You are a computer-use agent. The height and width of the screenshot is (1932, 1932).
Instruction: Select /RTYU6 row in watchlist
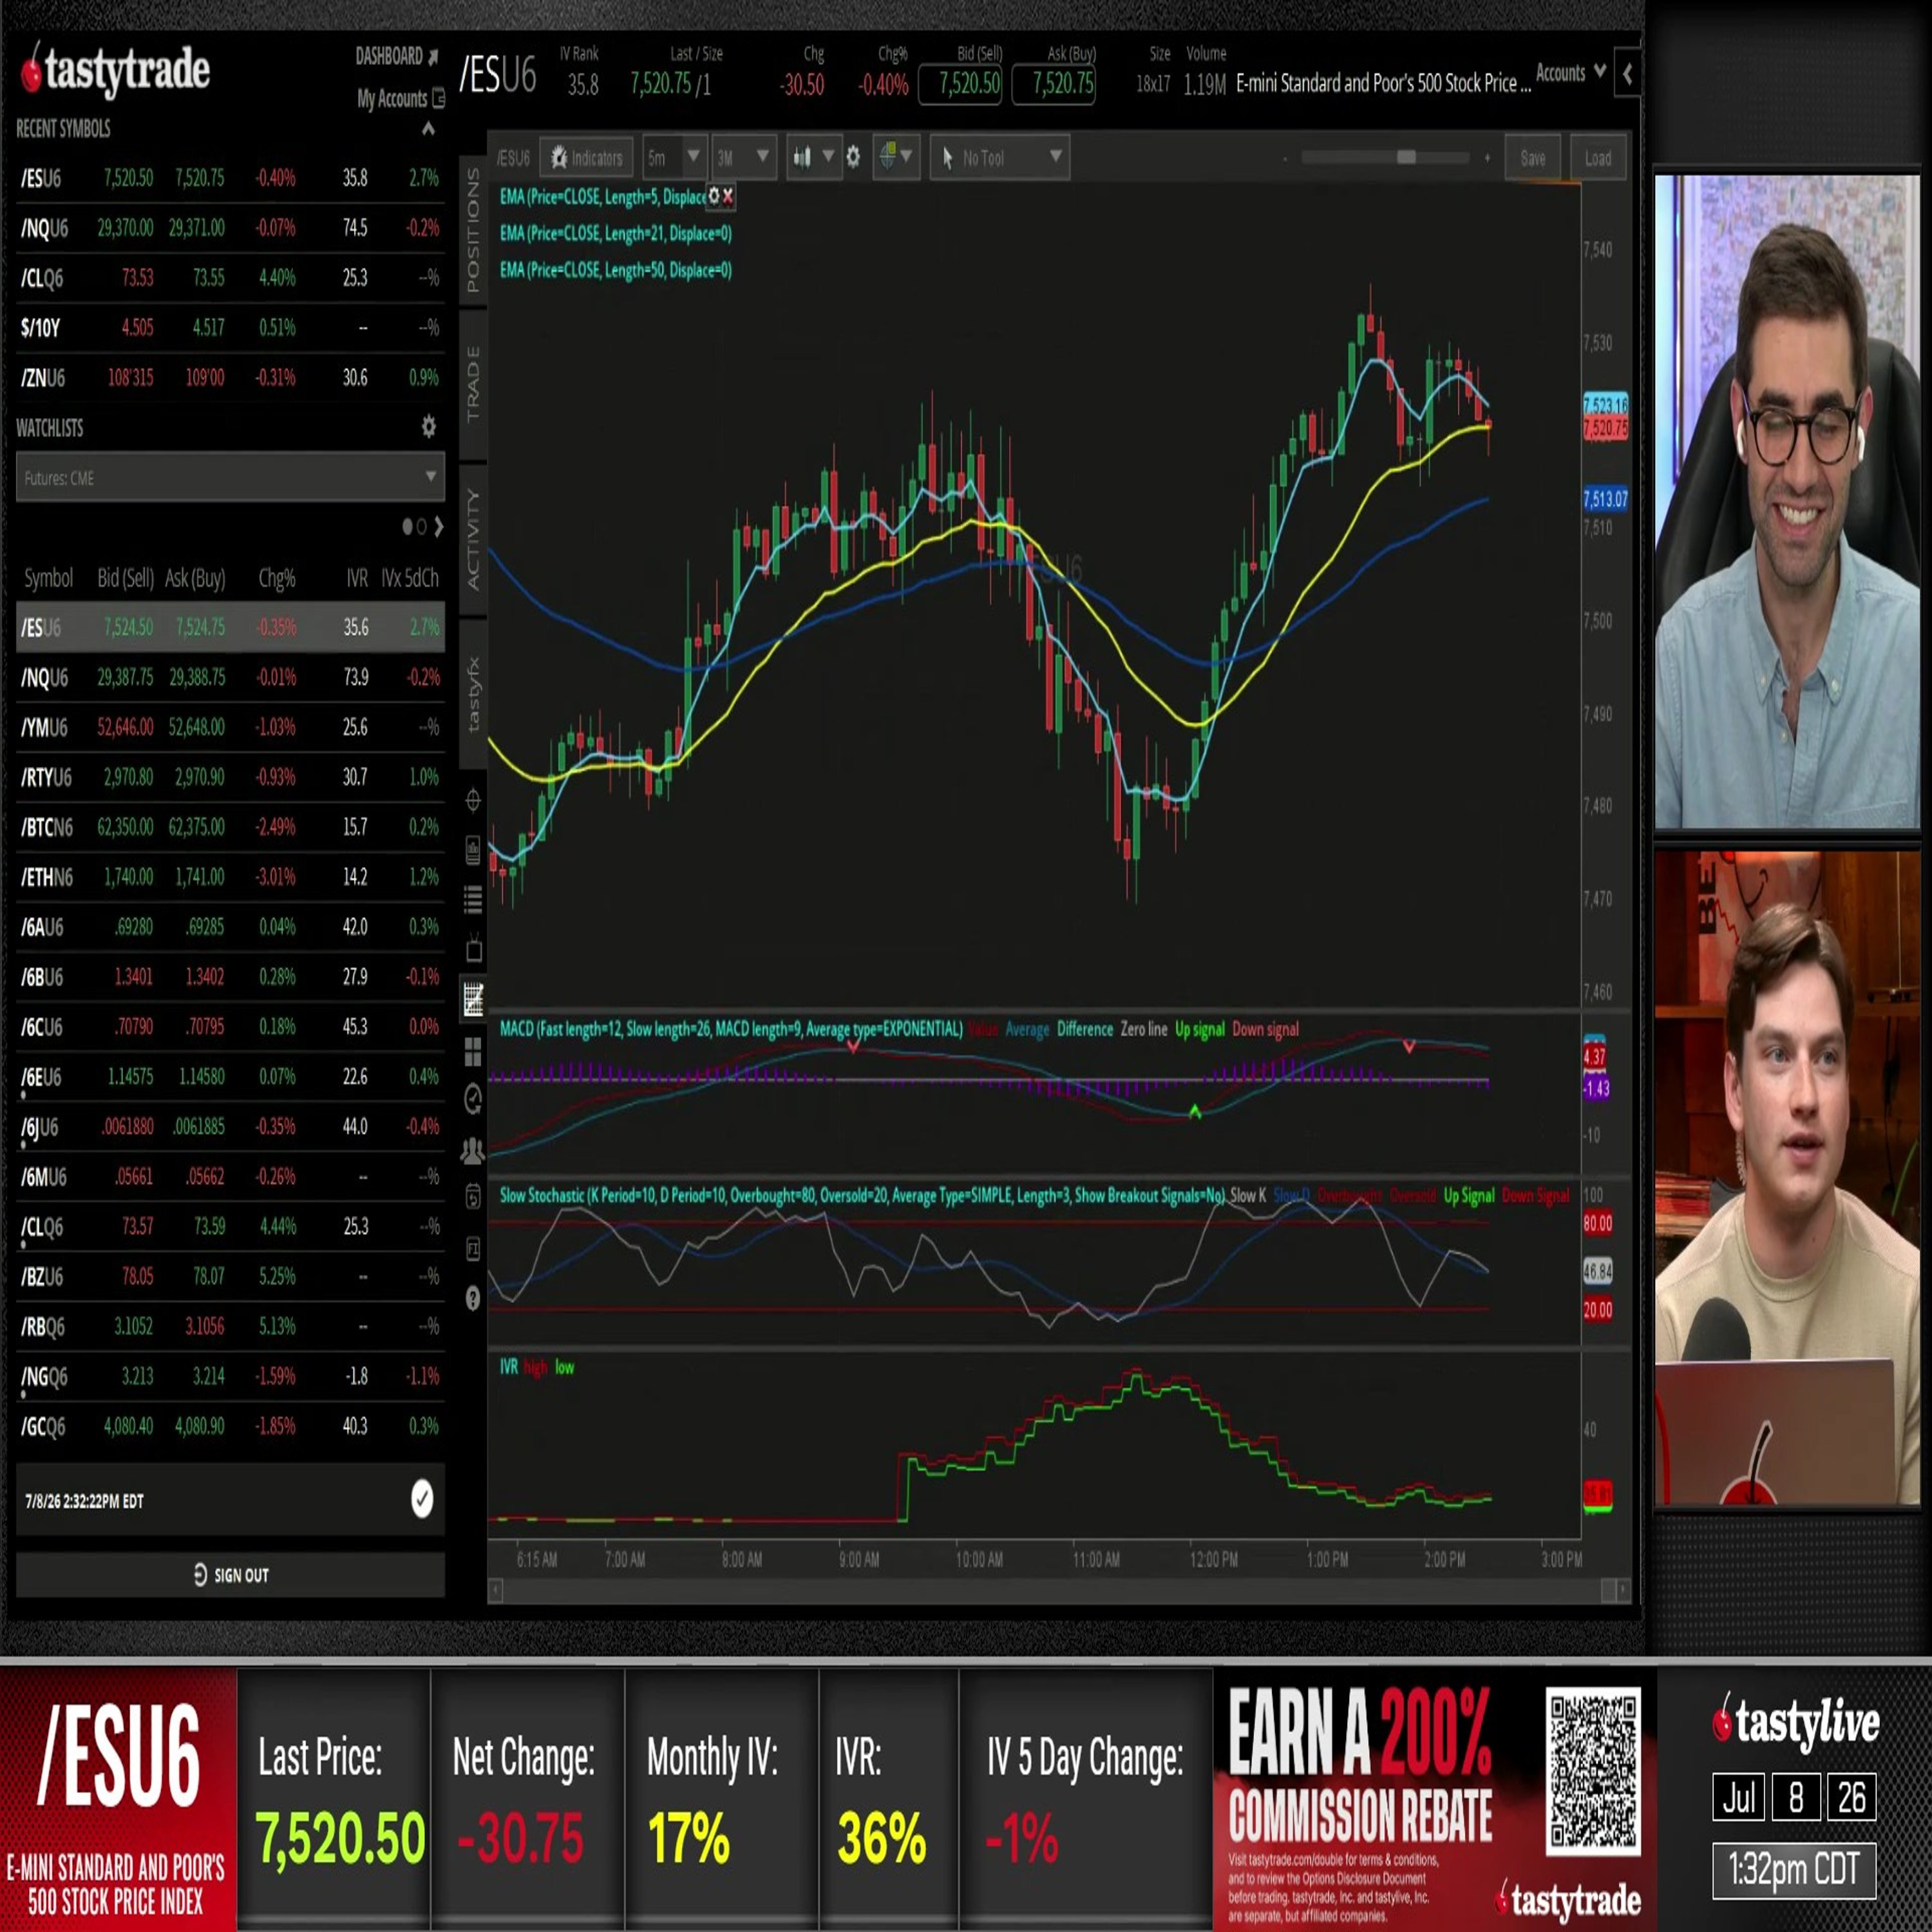coord(230,777)
